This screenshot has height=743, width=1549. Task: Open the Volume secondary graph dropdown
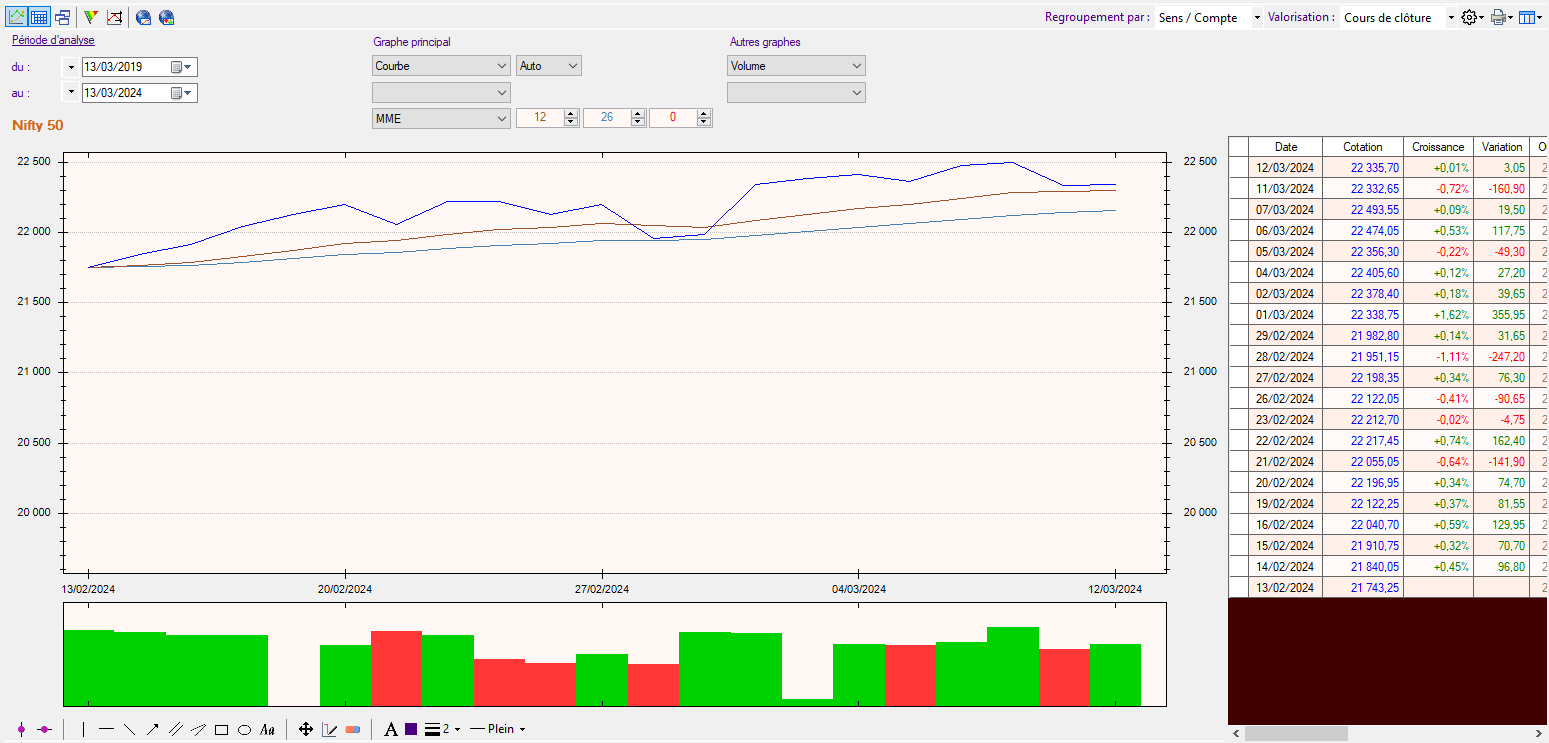(x=796, y=66)
